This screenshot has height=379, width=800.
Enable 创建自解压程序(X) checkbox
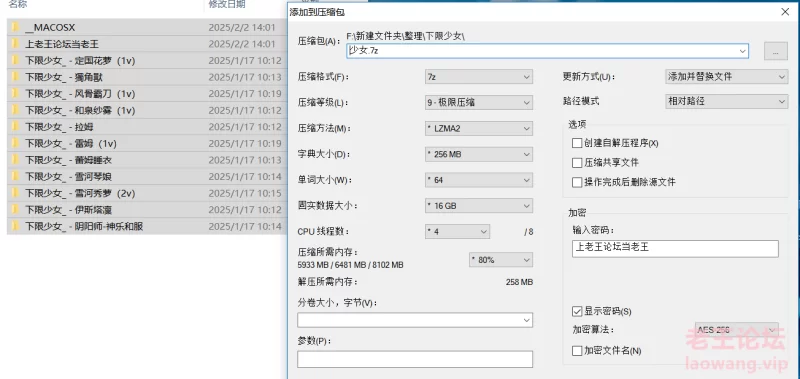577,143
